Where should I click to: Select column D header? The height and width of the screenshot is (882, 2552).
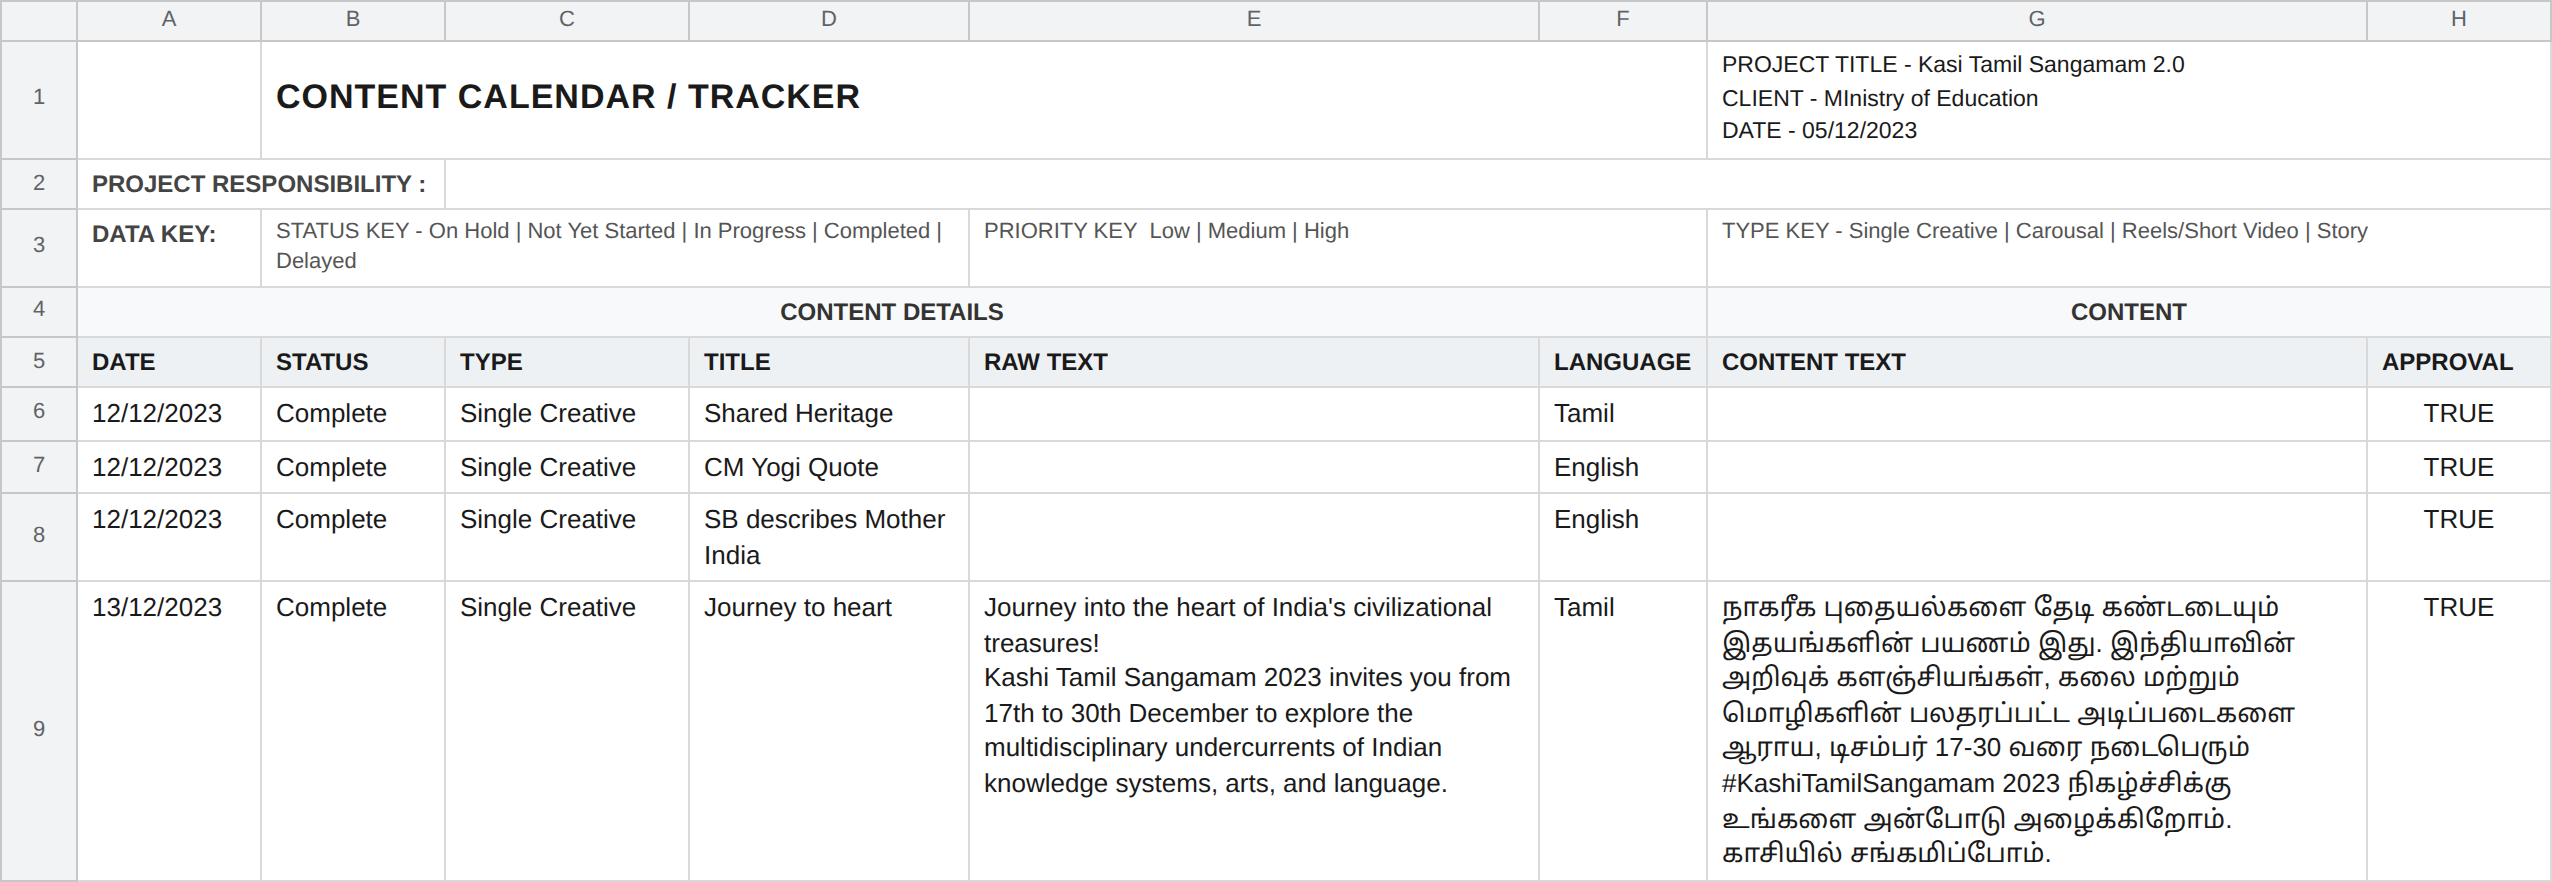(x=829, y=20)
